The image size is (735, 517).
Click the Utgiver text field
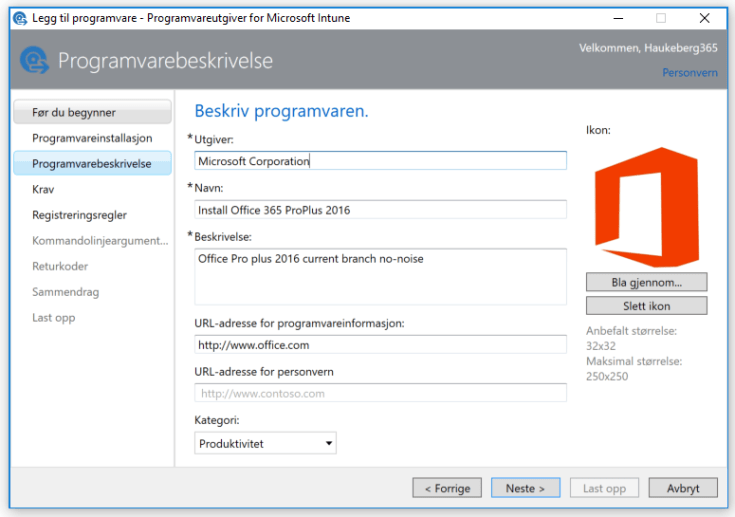tap(380, 160)
